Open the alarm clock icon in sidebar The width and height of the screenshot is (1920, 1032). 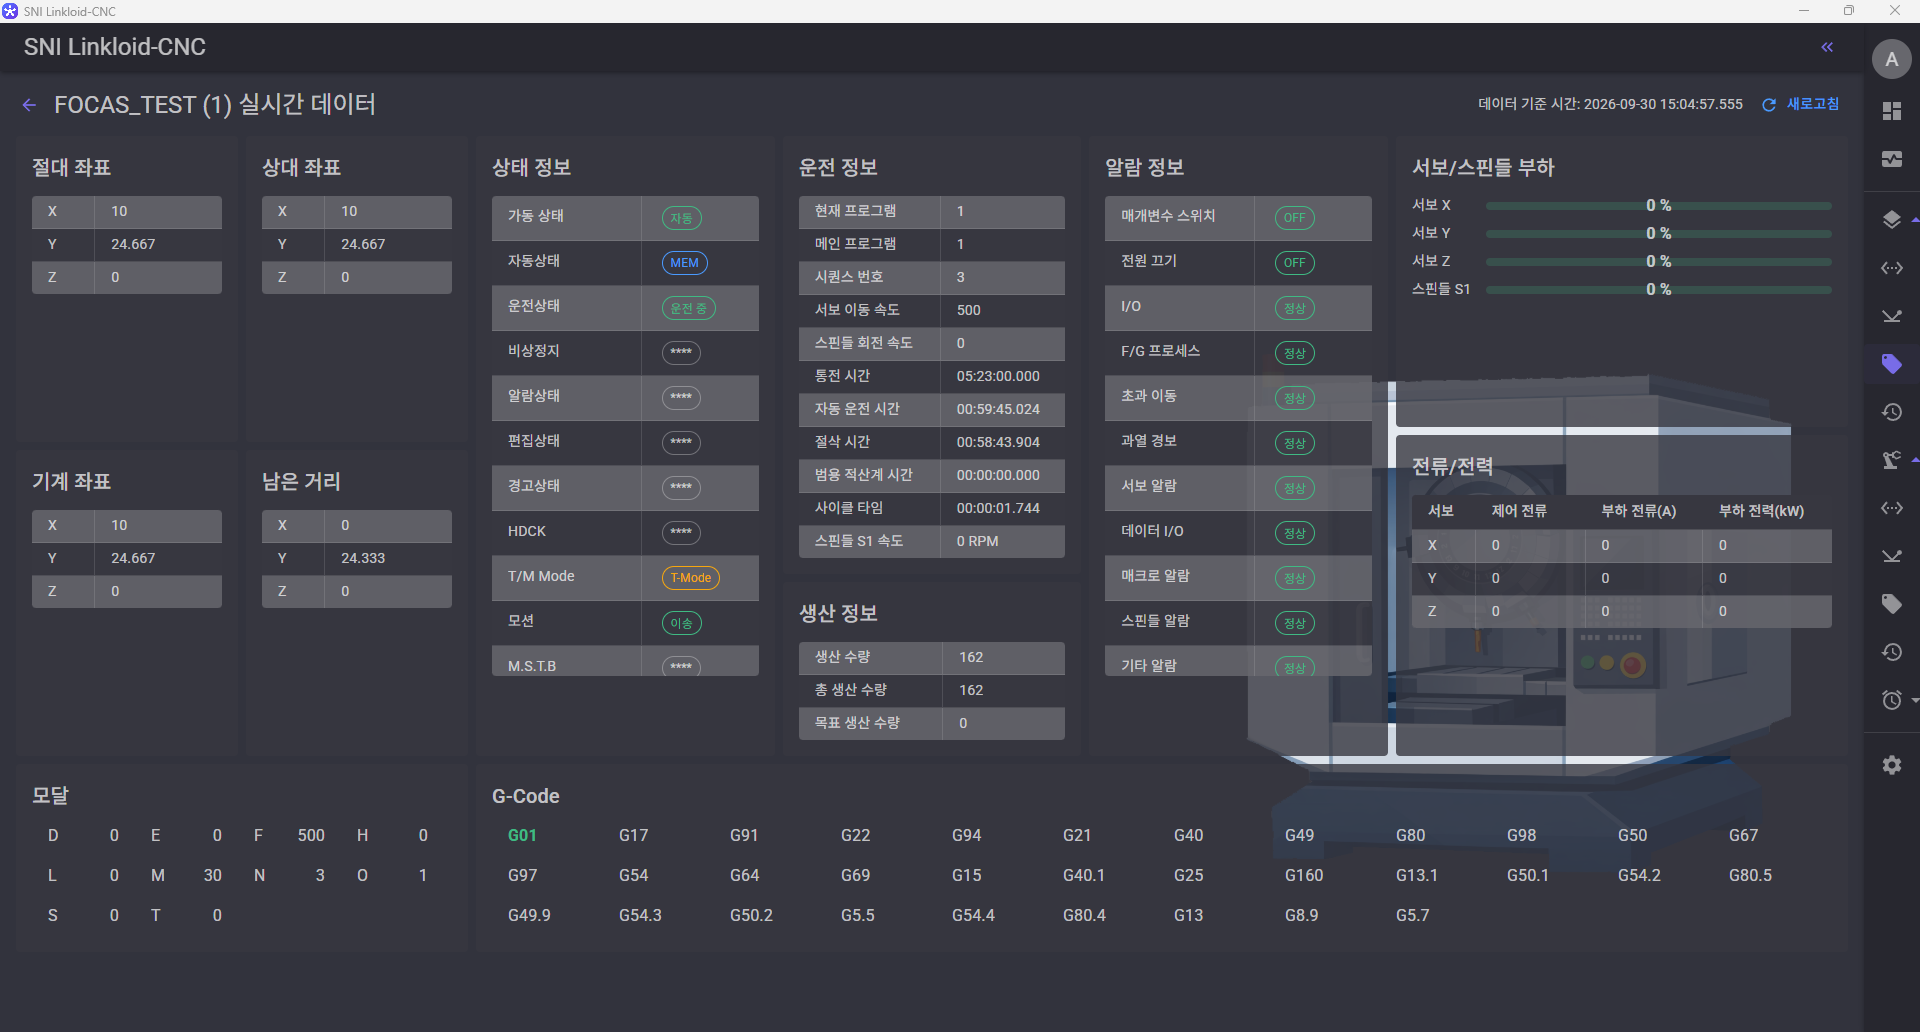[x=1891, y=700]
